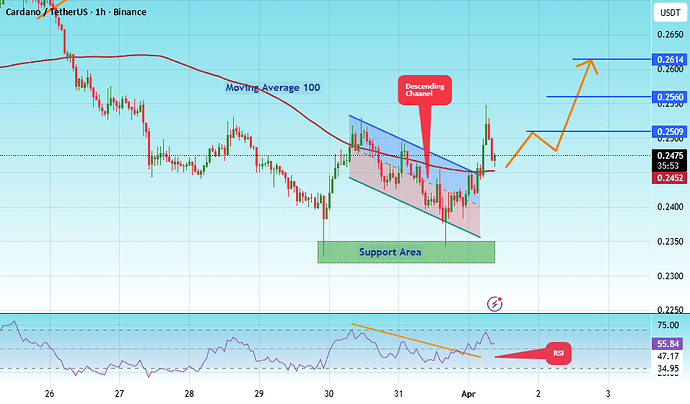Viewport: 690px width, 404px height.
Task: Select the Moving Average 100 text label
Action: [273, 88]
